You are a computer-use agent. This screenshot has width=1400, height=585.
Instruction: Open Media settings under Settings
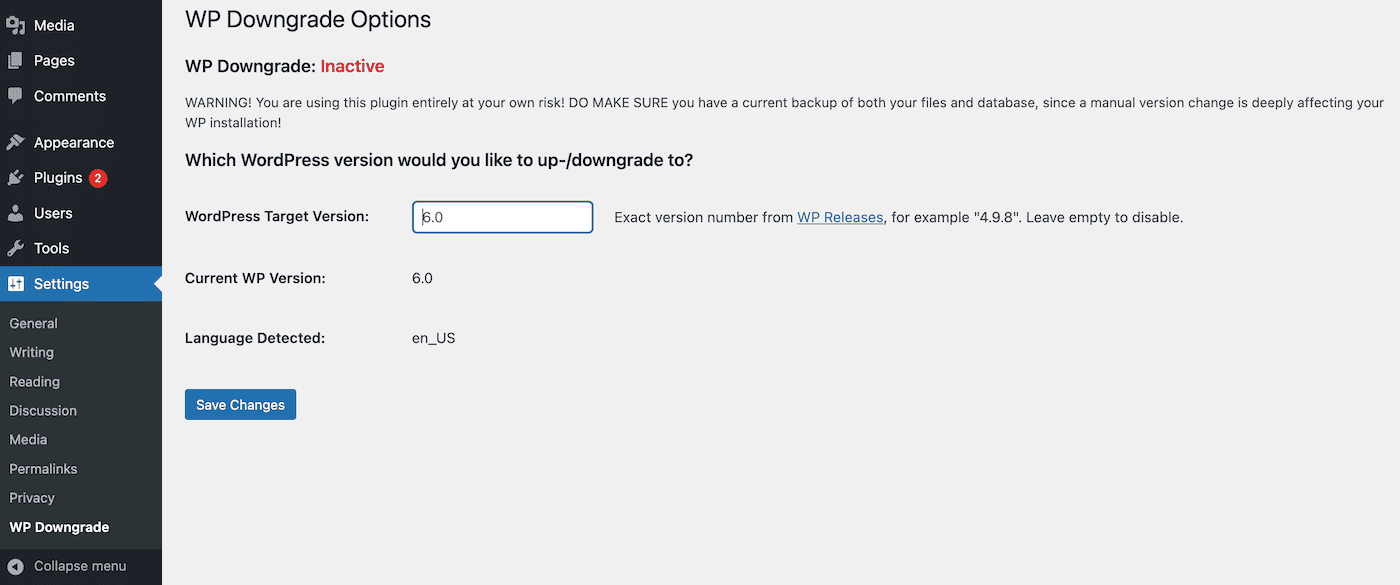(28, 439)
